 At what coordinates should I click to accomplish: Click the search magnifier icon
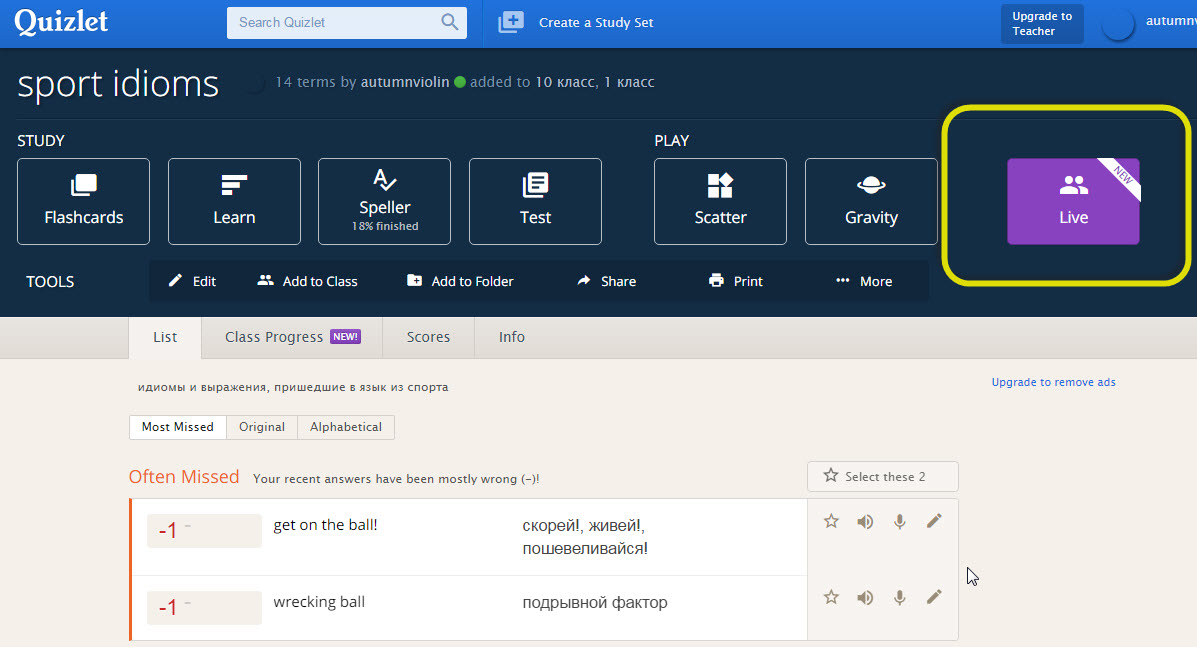coord(450,22)
